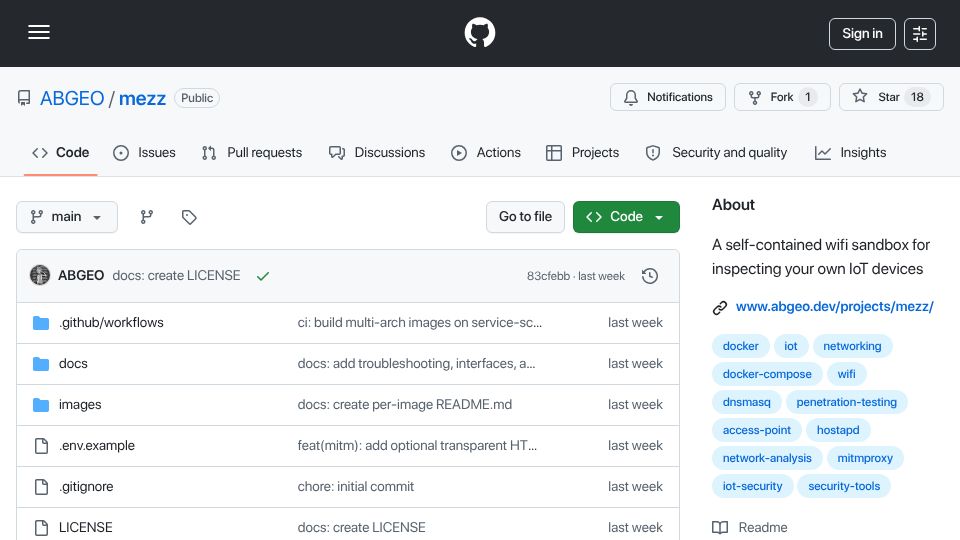The image size is (960, 540).
Task: Click the file icon for LICENSE
Action: (41, 528)
